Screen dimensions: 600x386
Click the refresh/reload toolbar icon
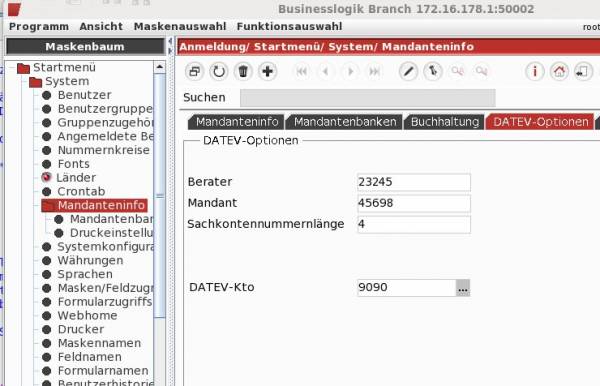tap(218, 72)
